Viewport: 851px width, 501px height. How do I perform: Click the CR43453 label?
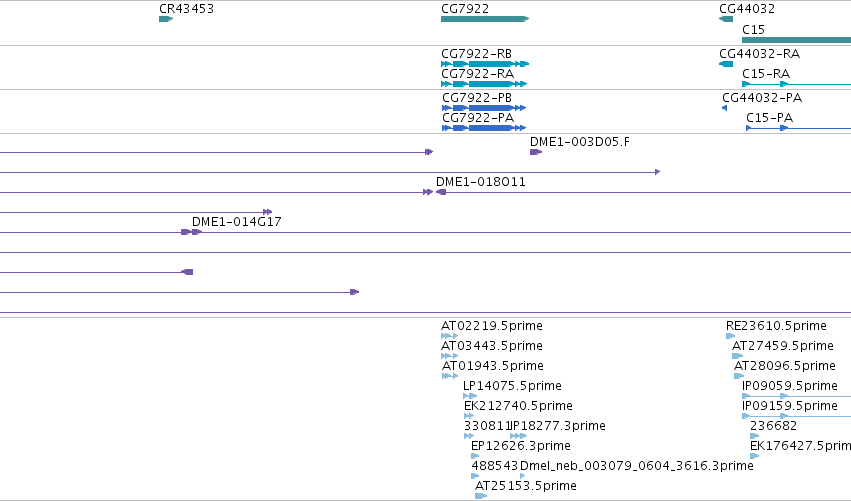tap(186, 9)
